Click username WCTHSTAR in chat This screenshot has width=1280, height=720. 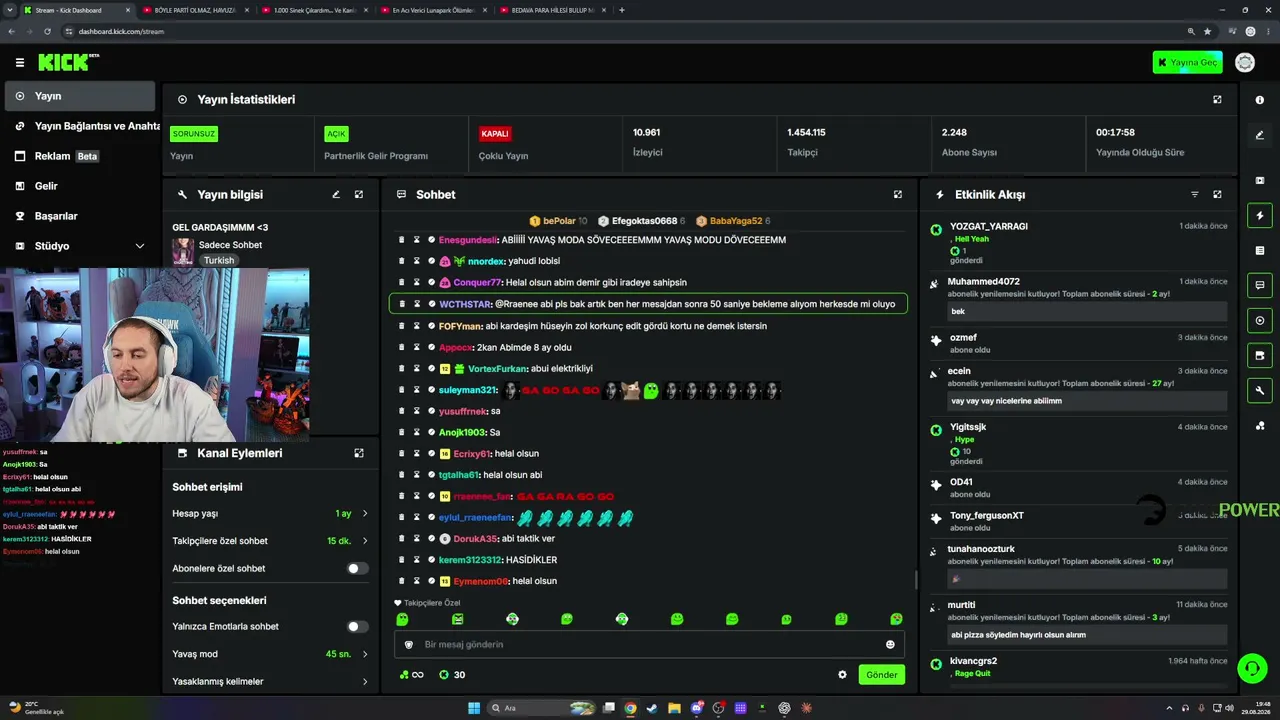click(464, 304)
